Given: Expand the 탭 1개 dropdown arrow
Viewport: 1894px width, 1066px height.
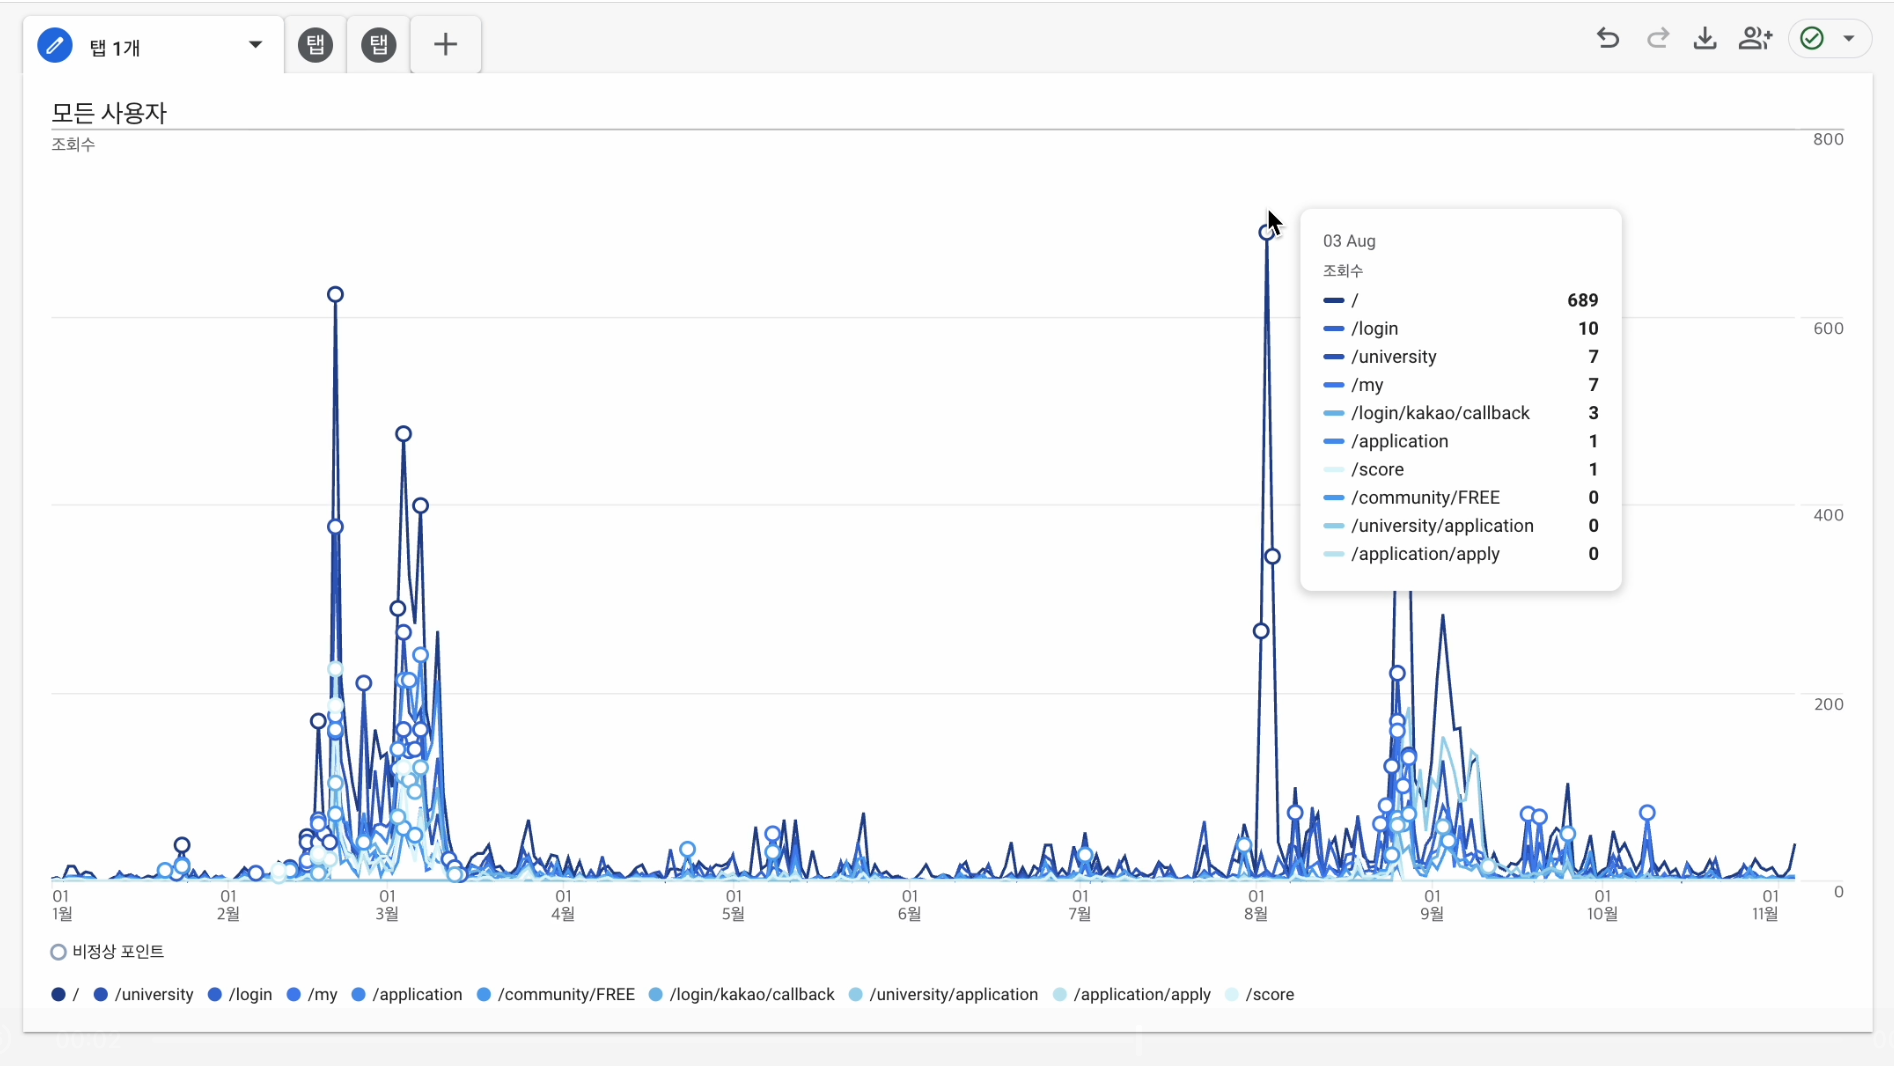Looking at the screenshot, I should 255,45.
